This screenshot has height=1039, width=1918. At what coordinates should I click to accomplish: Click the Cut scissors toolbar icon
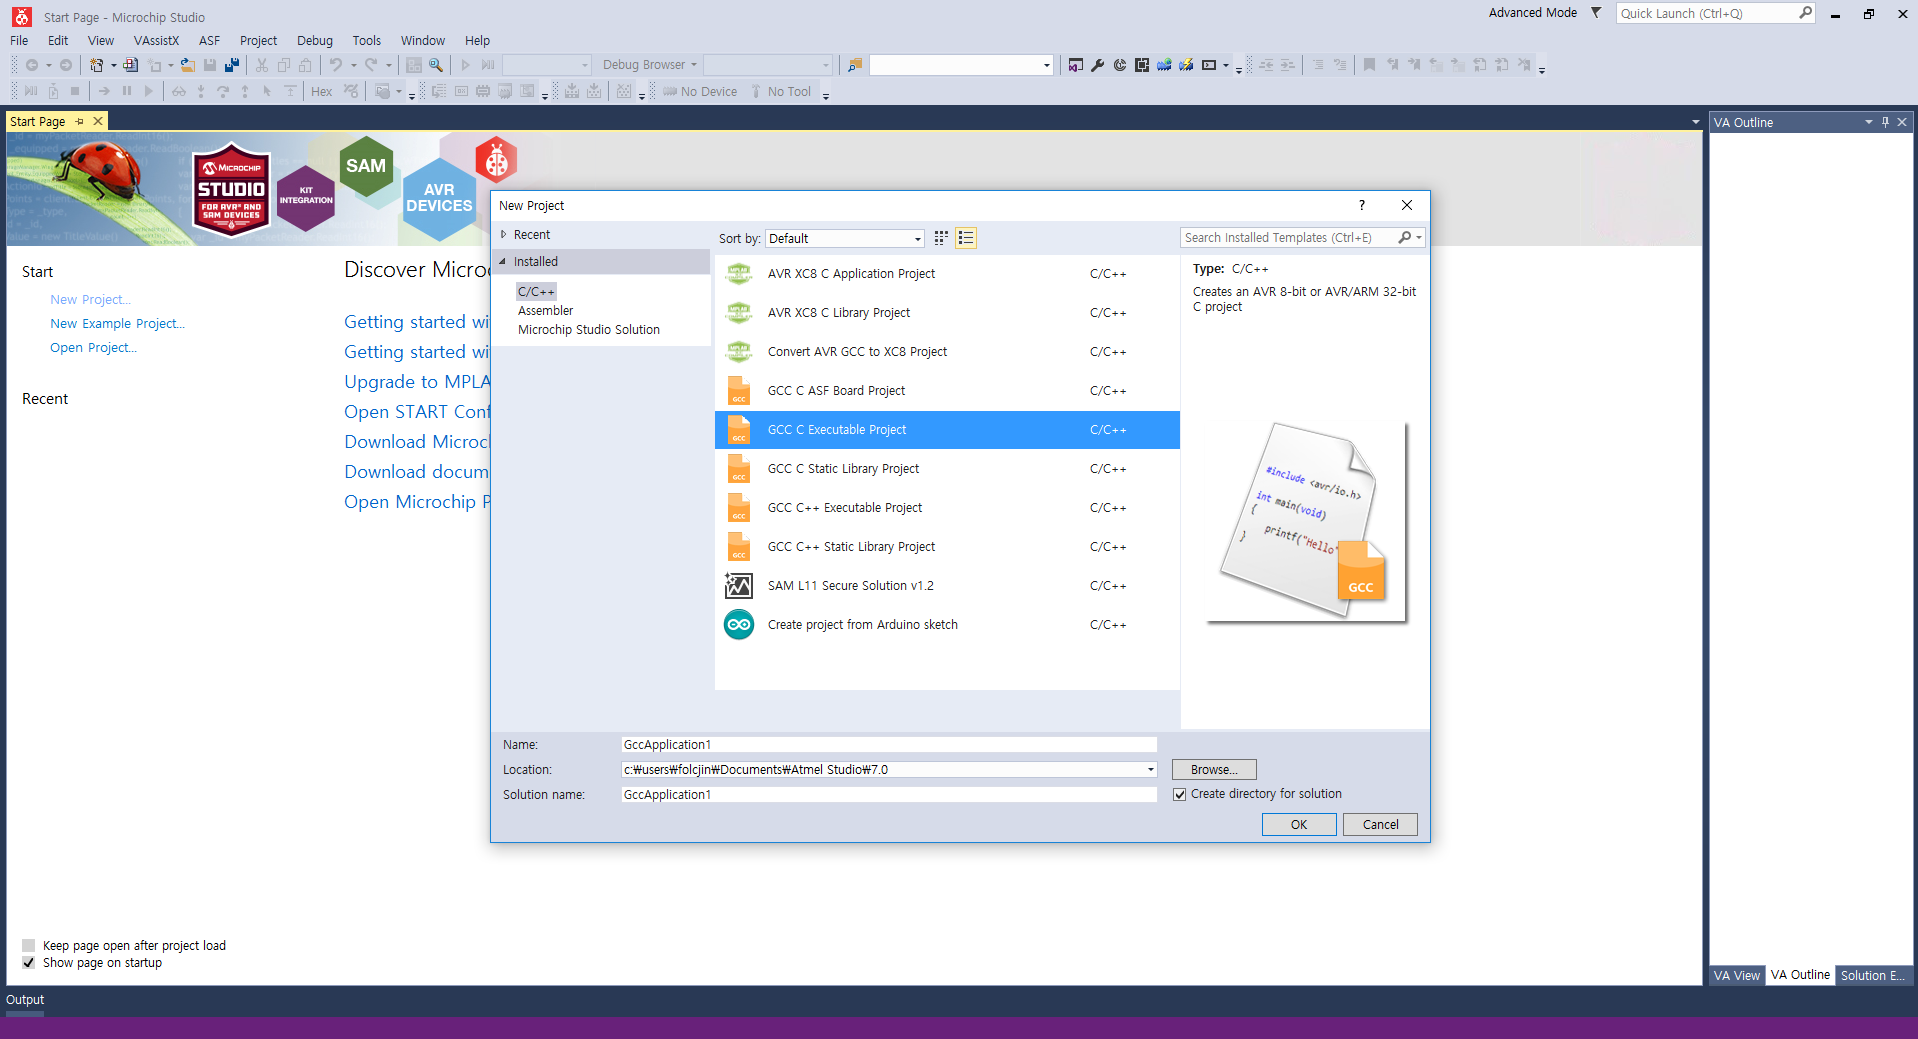262,65
